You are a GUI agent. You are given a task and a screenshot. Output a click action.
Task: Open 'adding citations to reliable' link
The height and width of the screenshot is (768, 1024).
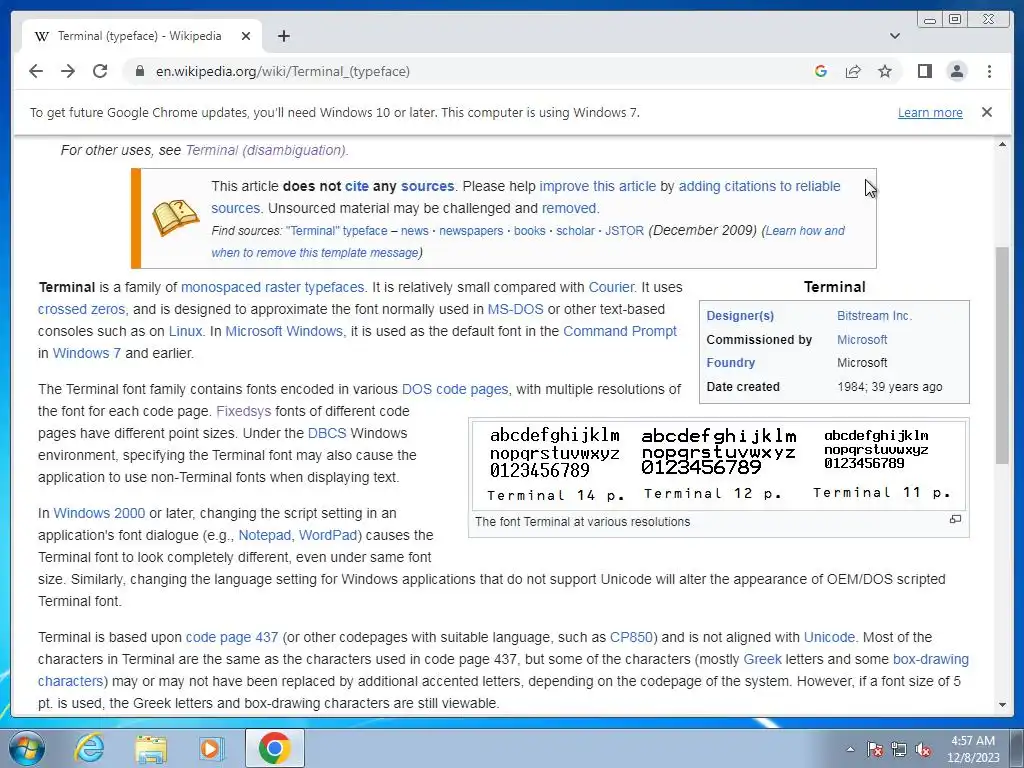pyautogui.click(x=760, y=186)
